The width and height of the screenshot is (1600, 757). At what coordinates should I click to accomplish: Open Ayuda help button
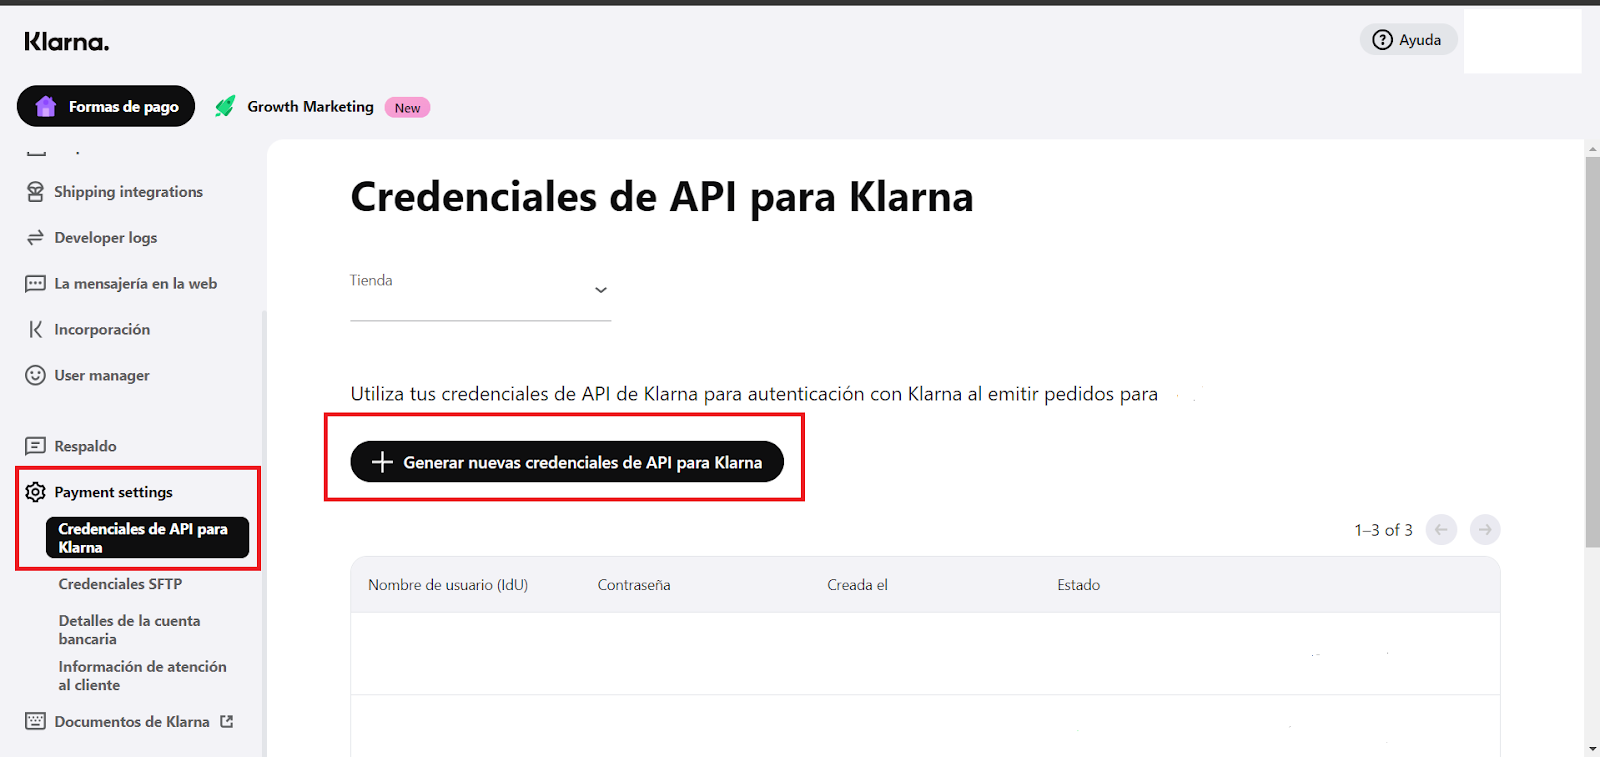click(1408, 40)
